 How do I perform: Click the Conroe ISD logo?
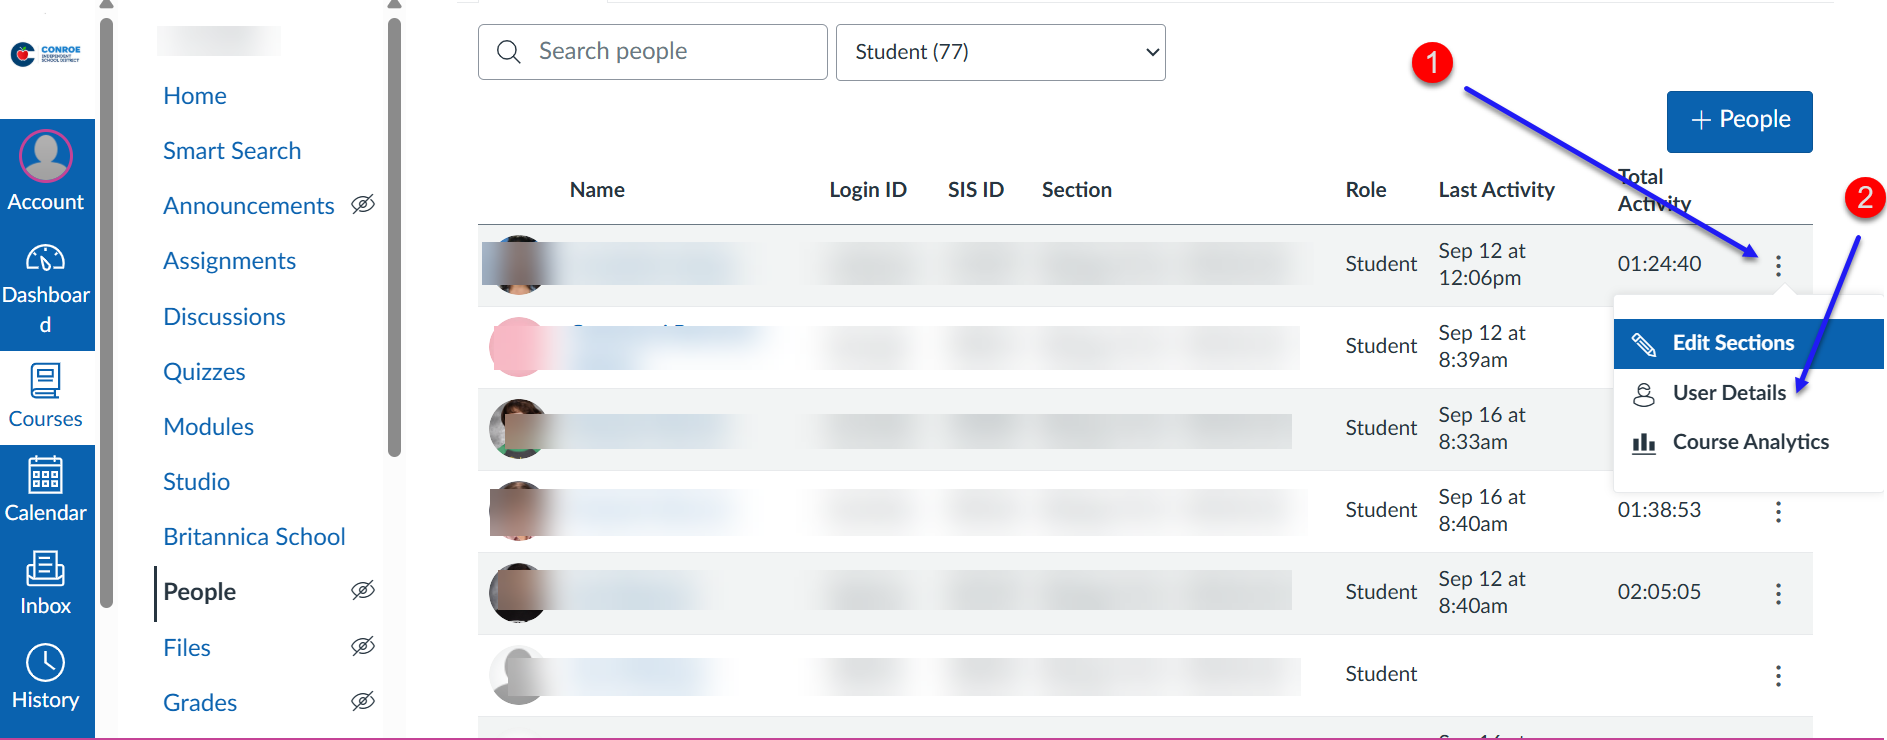46,53
